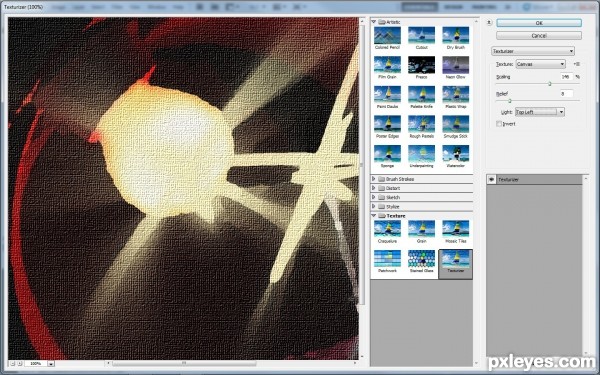Expand the Sketch filter folder
This screenshot has height=375, width=600.
pyautogui.click(x=373, y=197)
